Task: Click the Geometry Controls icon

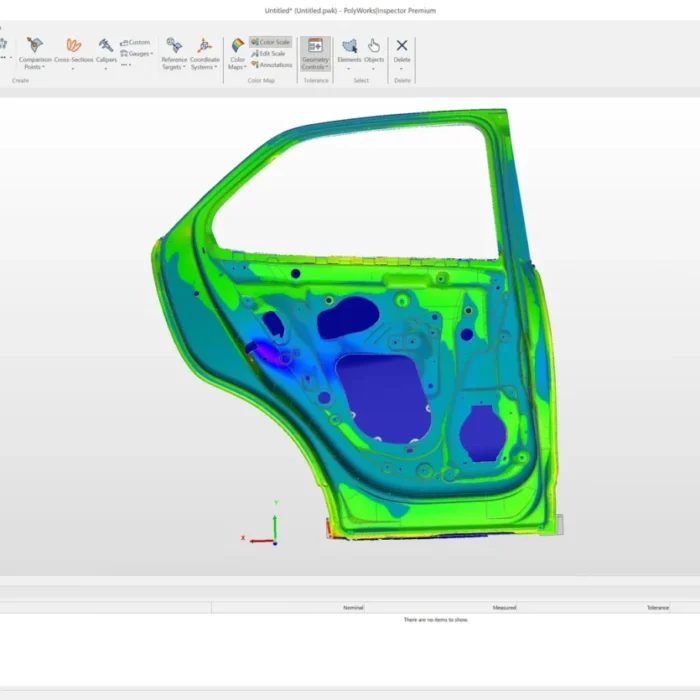Action: 315,46
